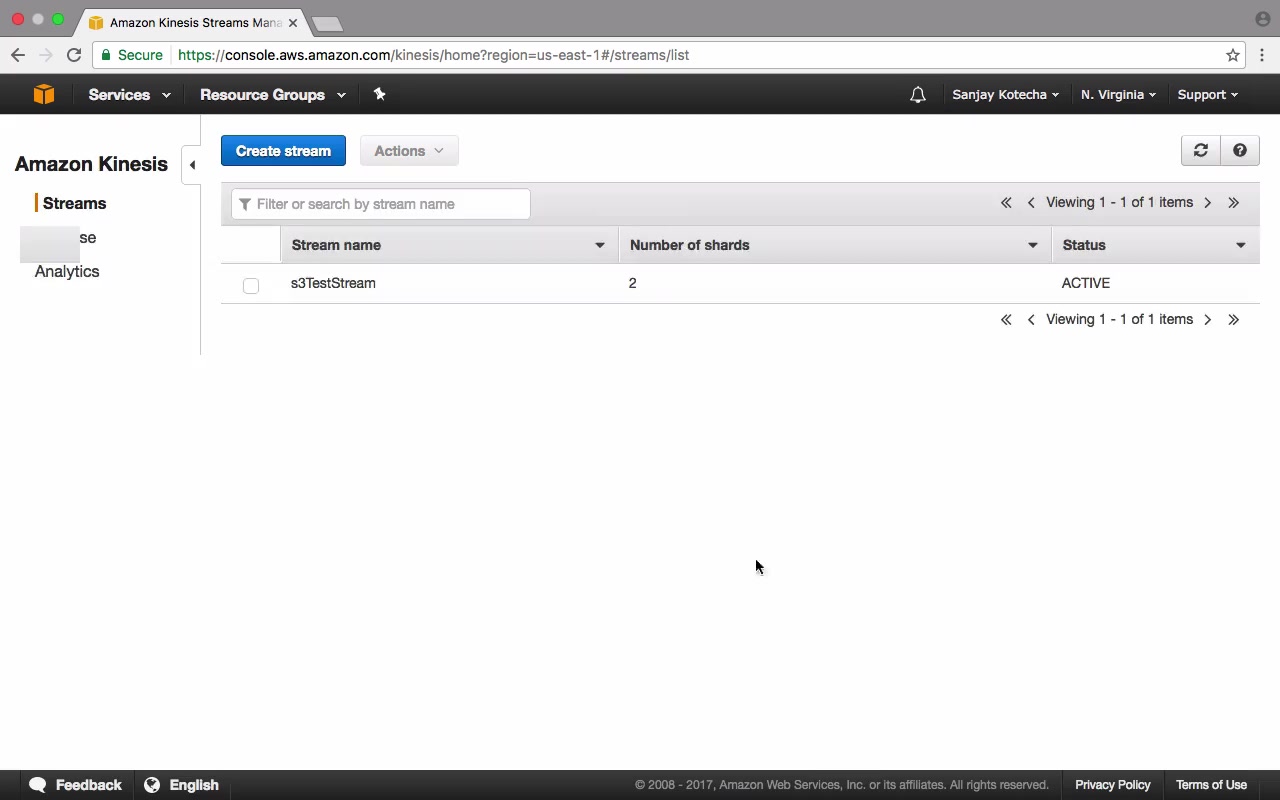Open the Support dropdown menu
The height and width of the screenshot is (800, 1280).
[1207, 95]
